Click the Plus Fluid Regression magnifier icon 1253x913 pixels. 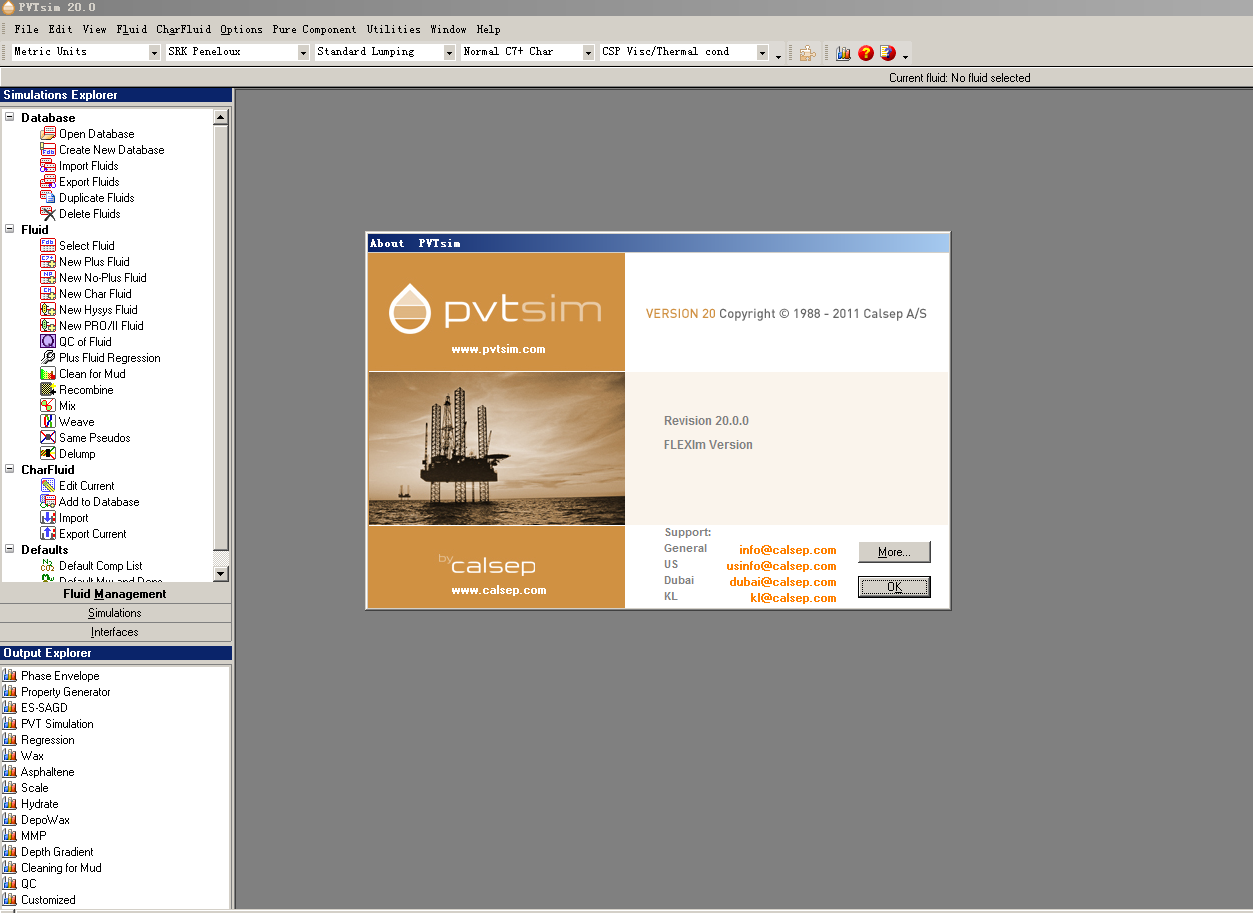[48, 357]
